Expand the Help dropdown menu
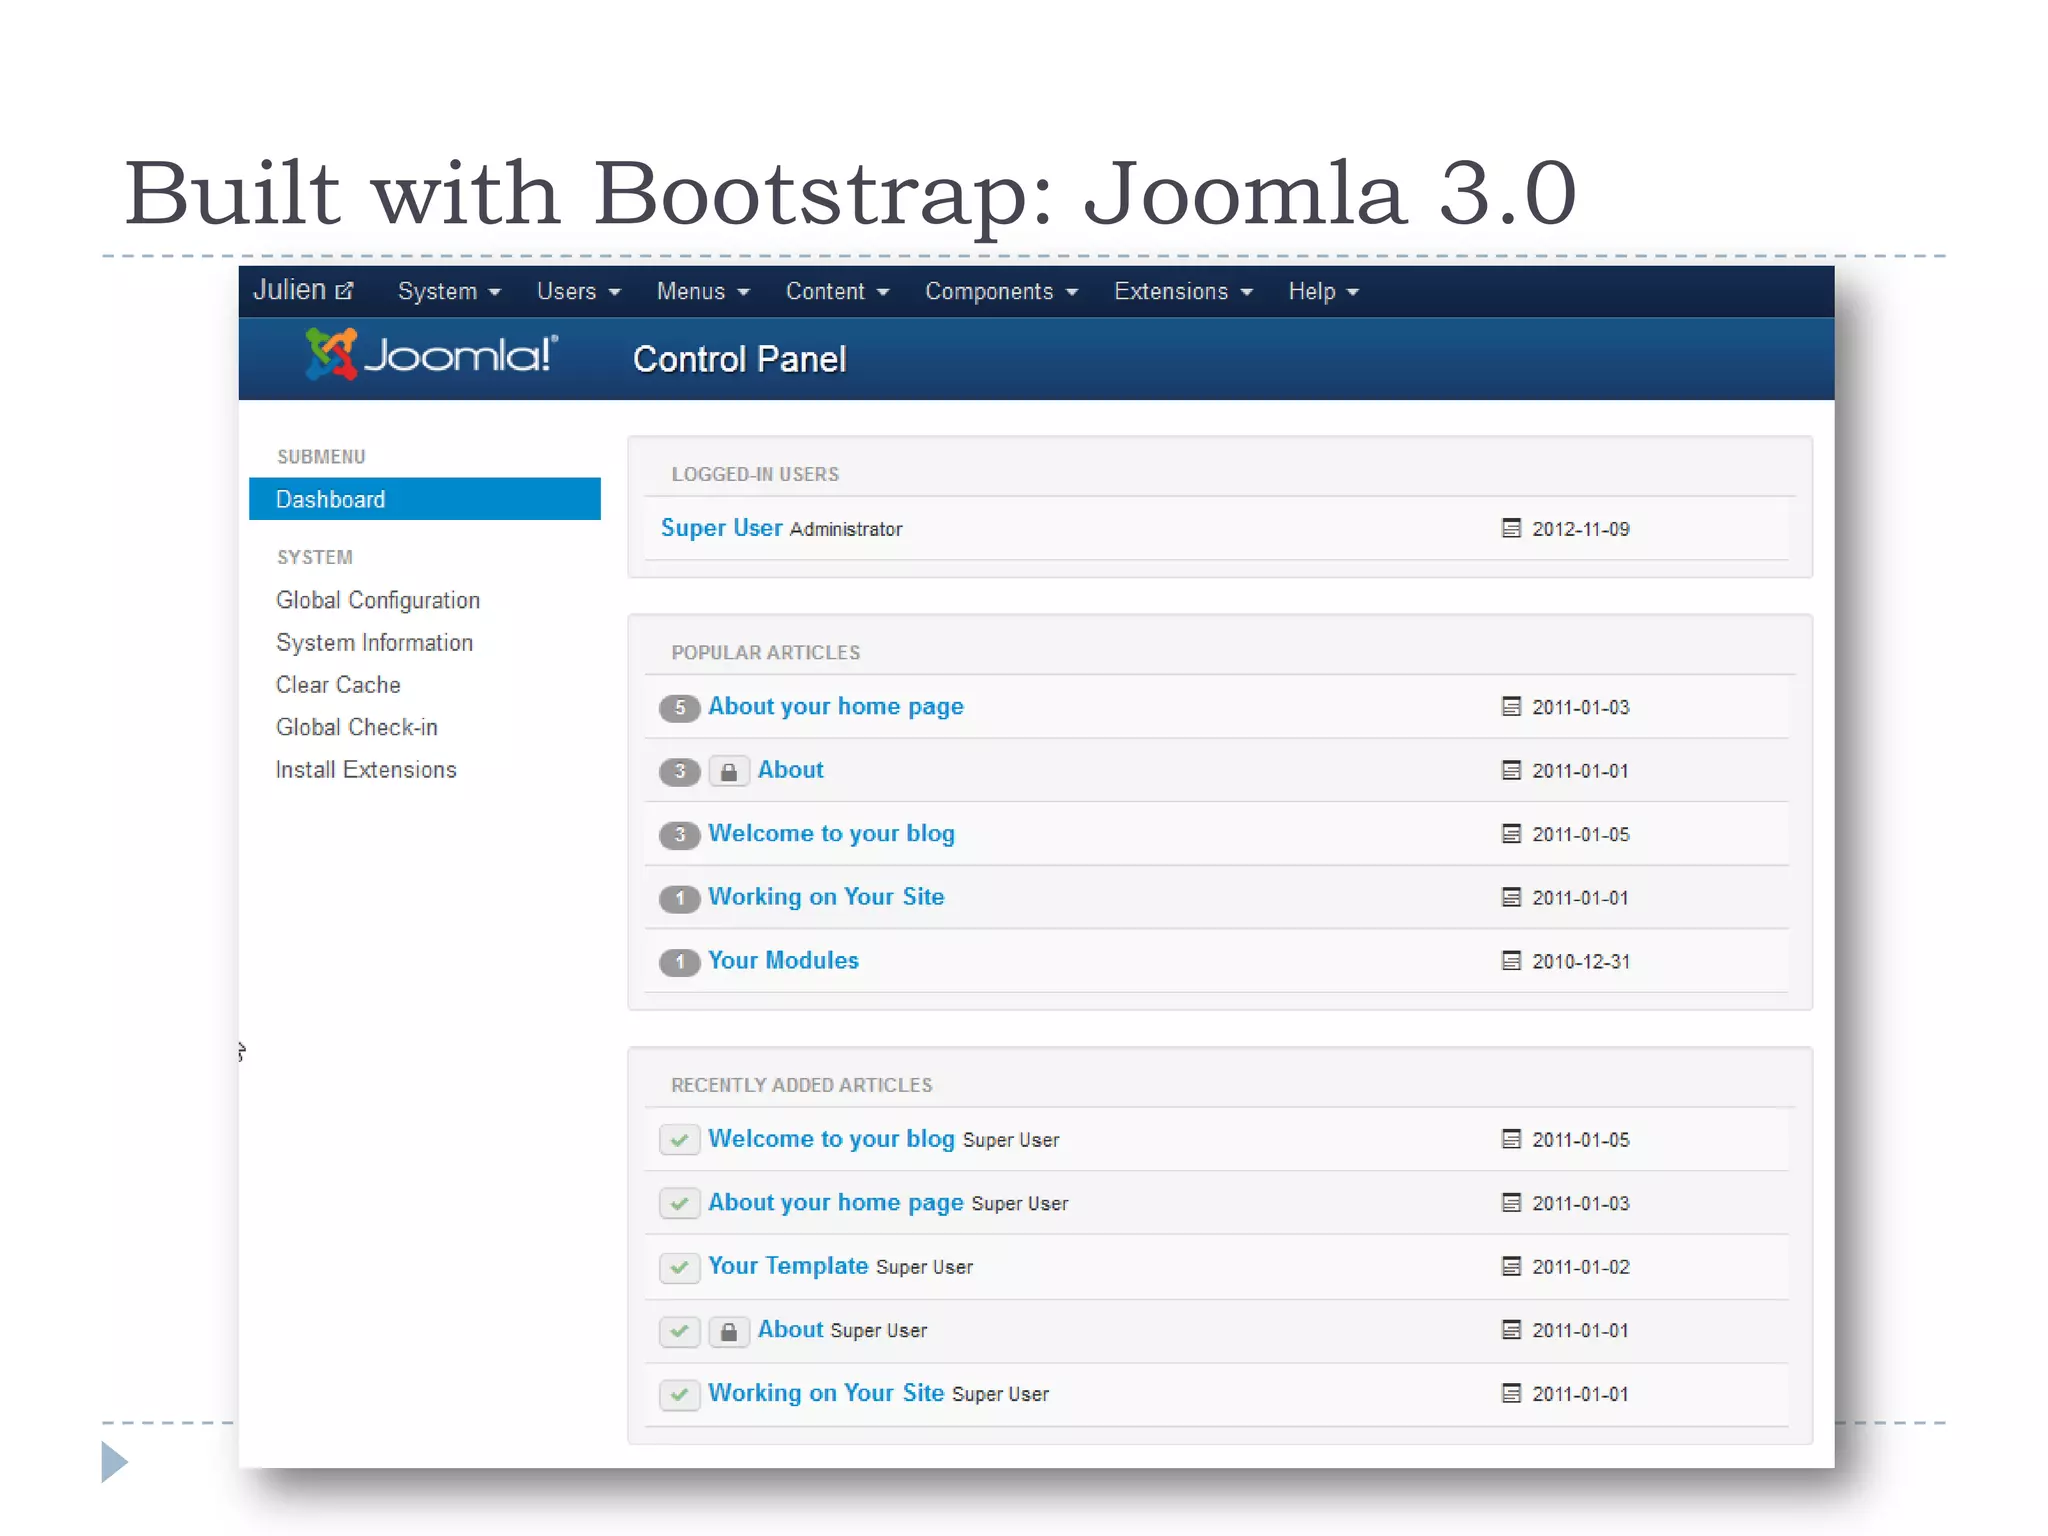This screenshot has width=2048, height=1536. coord(1323,291)
